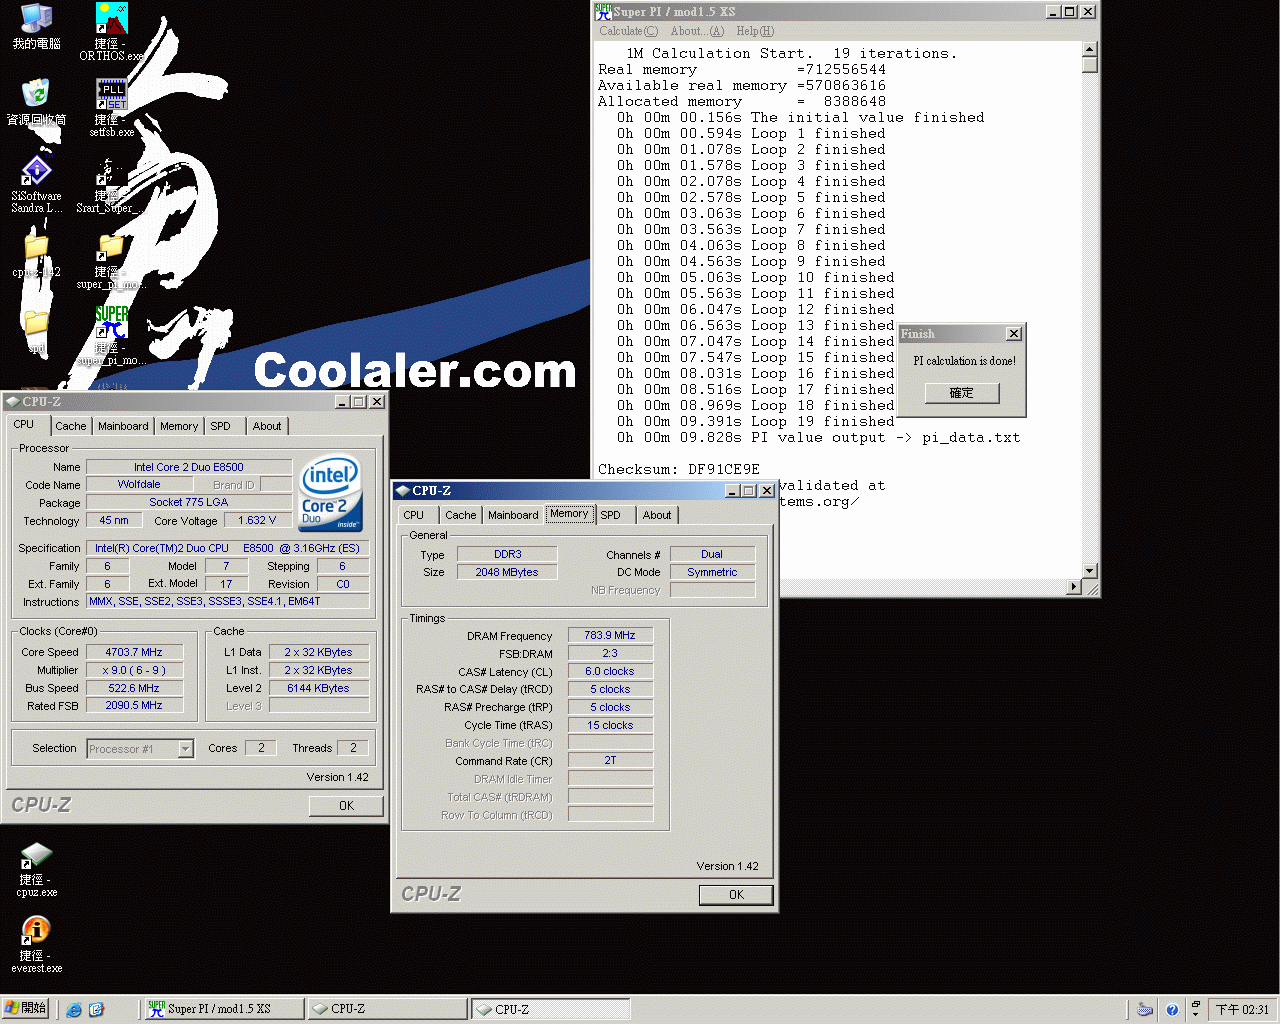Confirm the PI calculation done dialog

961,393
